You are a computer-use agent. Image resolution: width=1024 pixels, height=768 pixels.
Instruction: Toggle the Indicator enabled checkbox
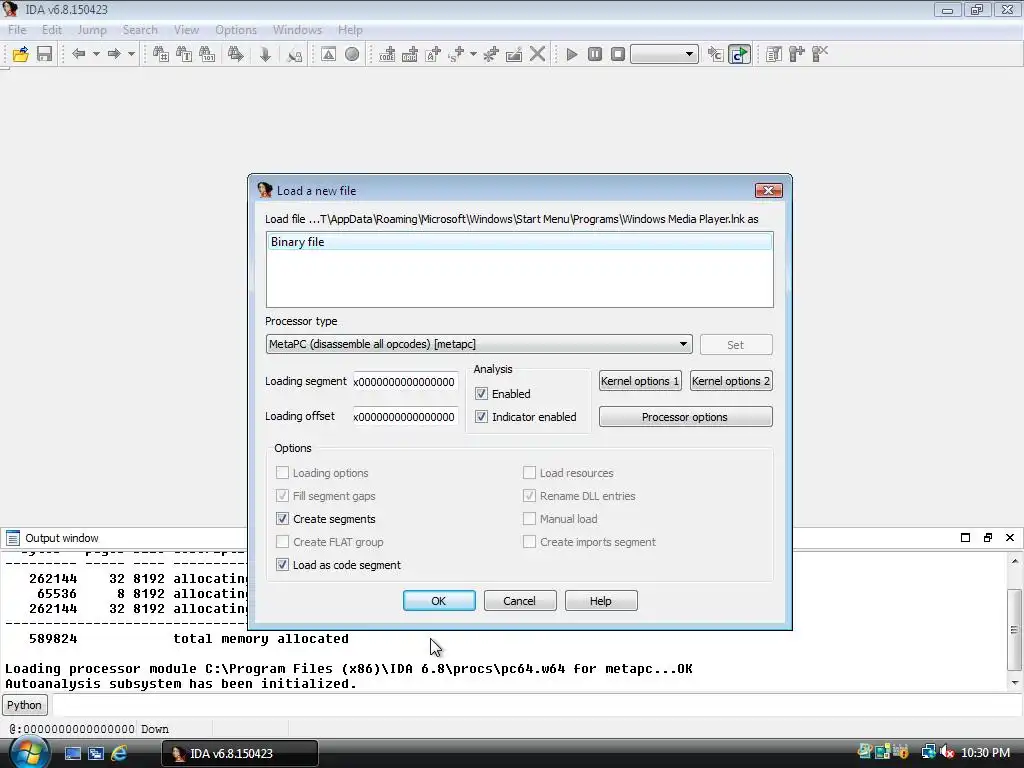[x=481, y=417]
